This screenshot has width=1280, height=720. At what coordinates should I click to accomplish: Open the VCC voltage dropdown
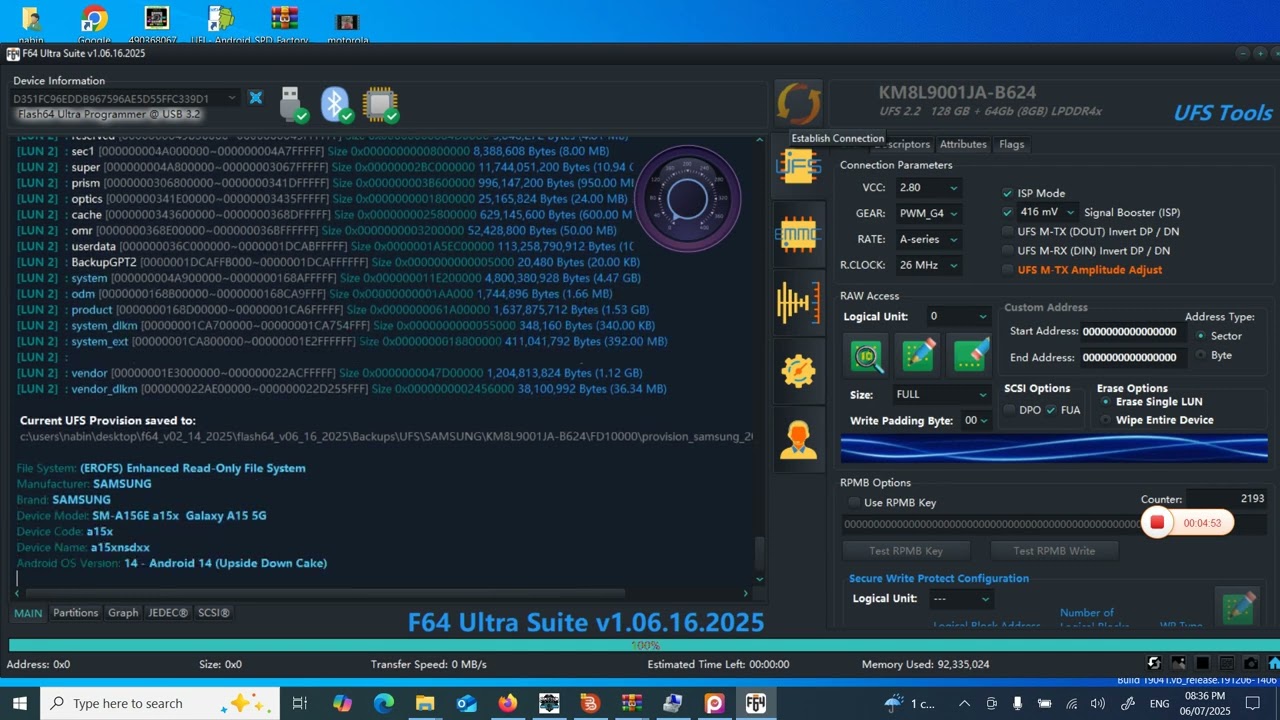(928, 187)
